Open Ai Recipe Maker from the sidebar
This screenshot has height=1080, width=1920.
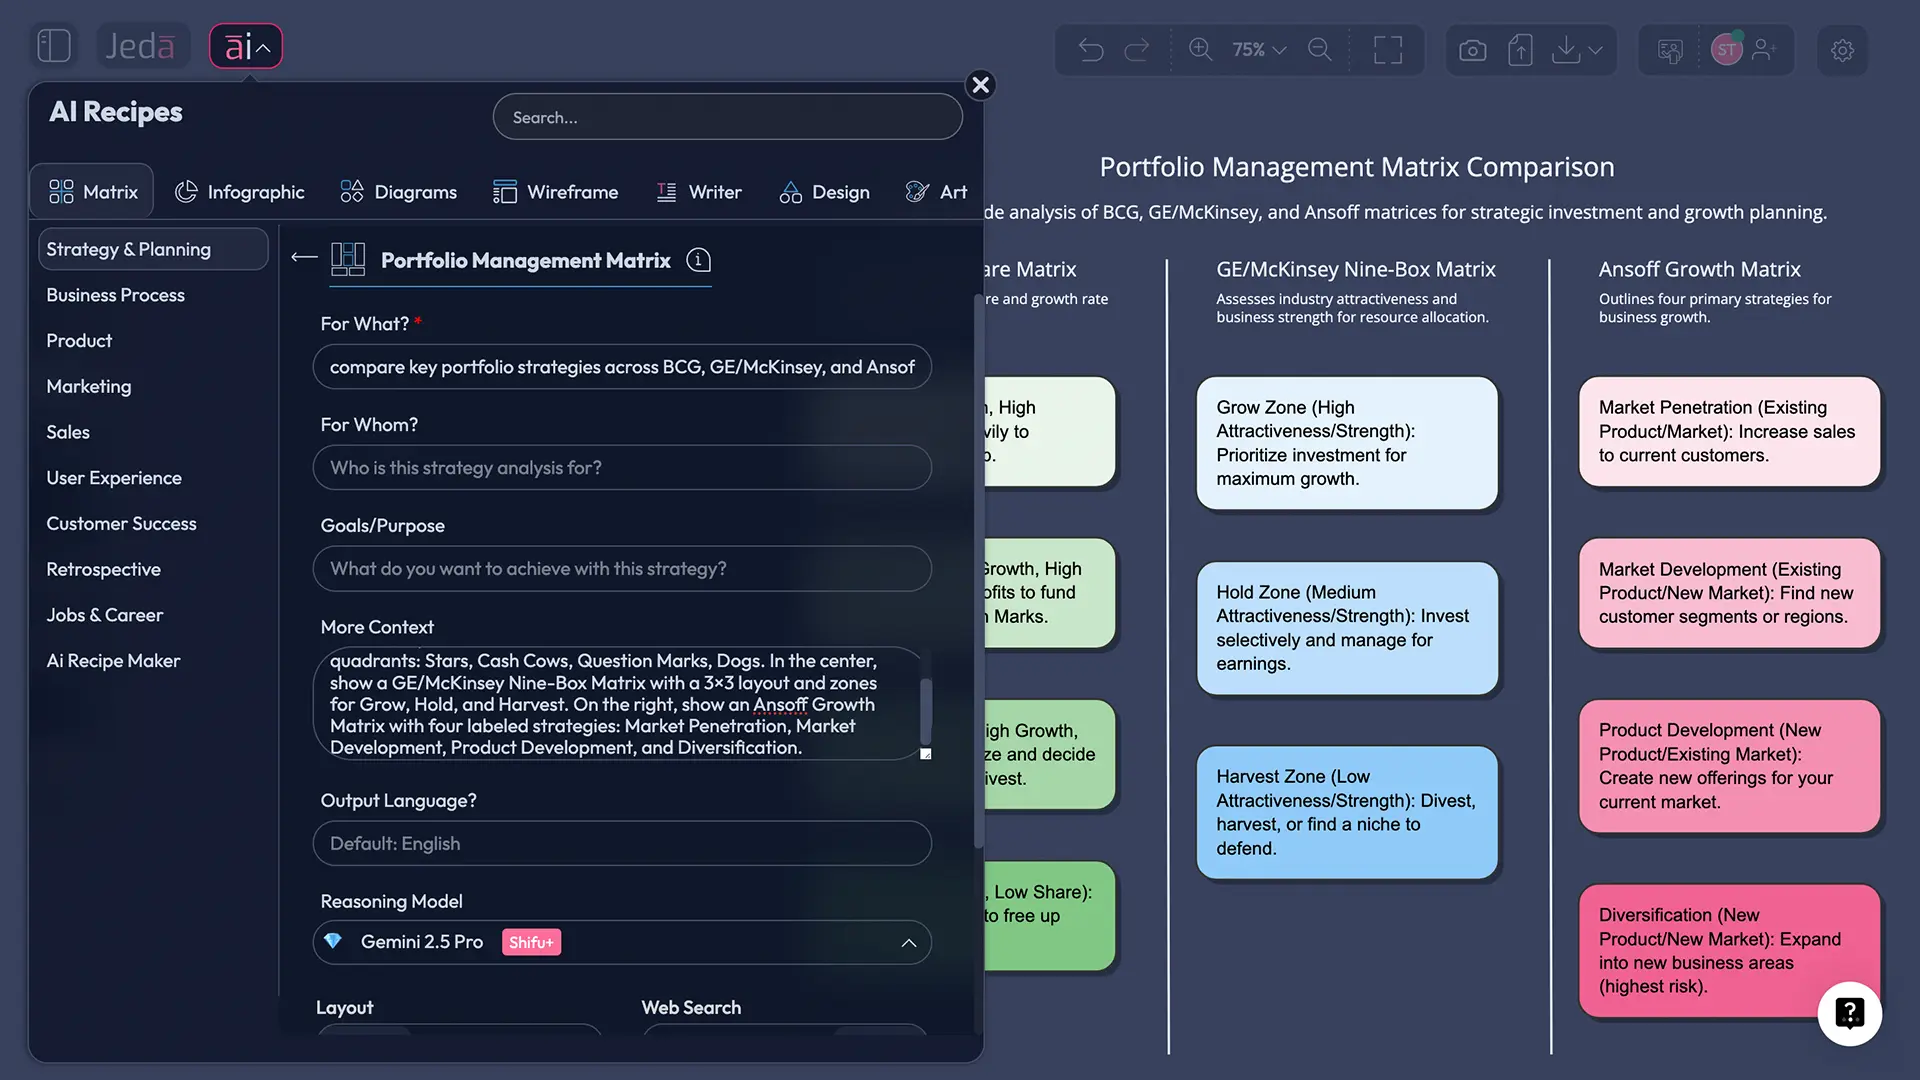tap(113, 660)
